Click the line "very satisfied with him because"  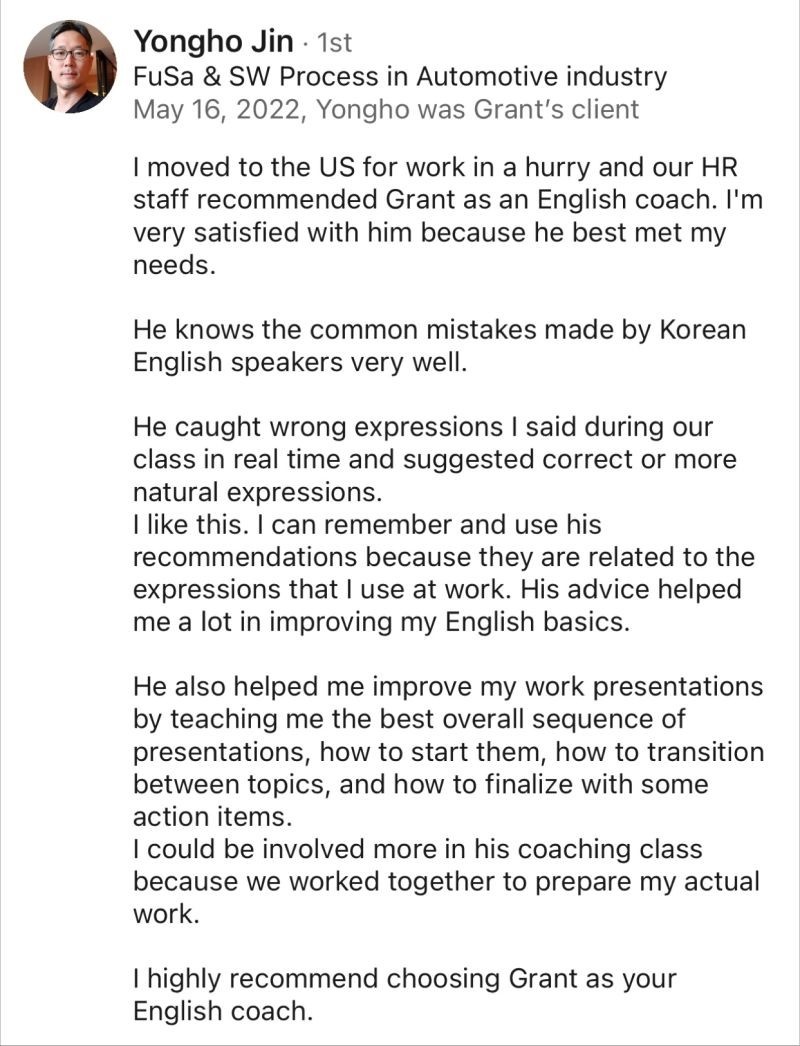coord(429,233)
